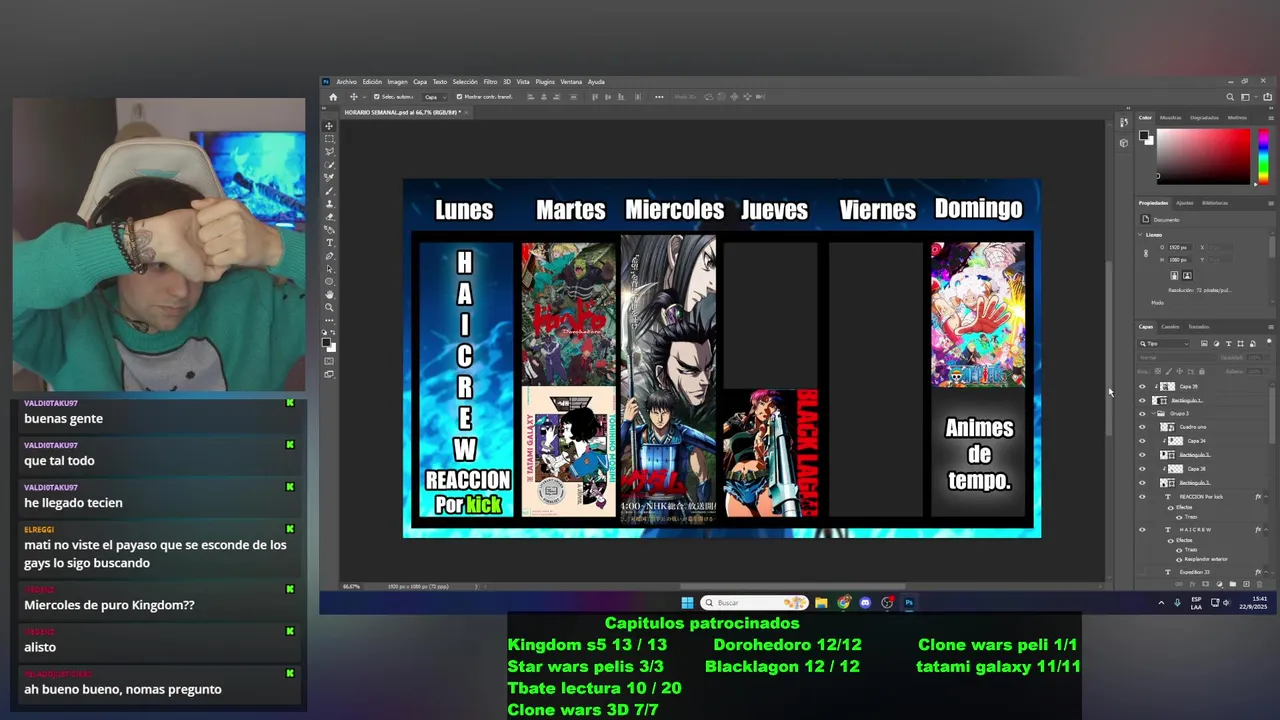Viewport: 1280px width, 720px height.
Task: Open the Propiedades panel options menu
Action: [1271, 203]
